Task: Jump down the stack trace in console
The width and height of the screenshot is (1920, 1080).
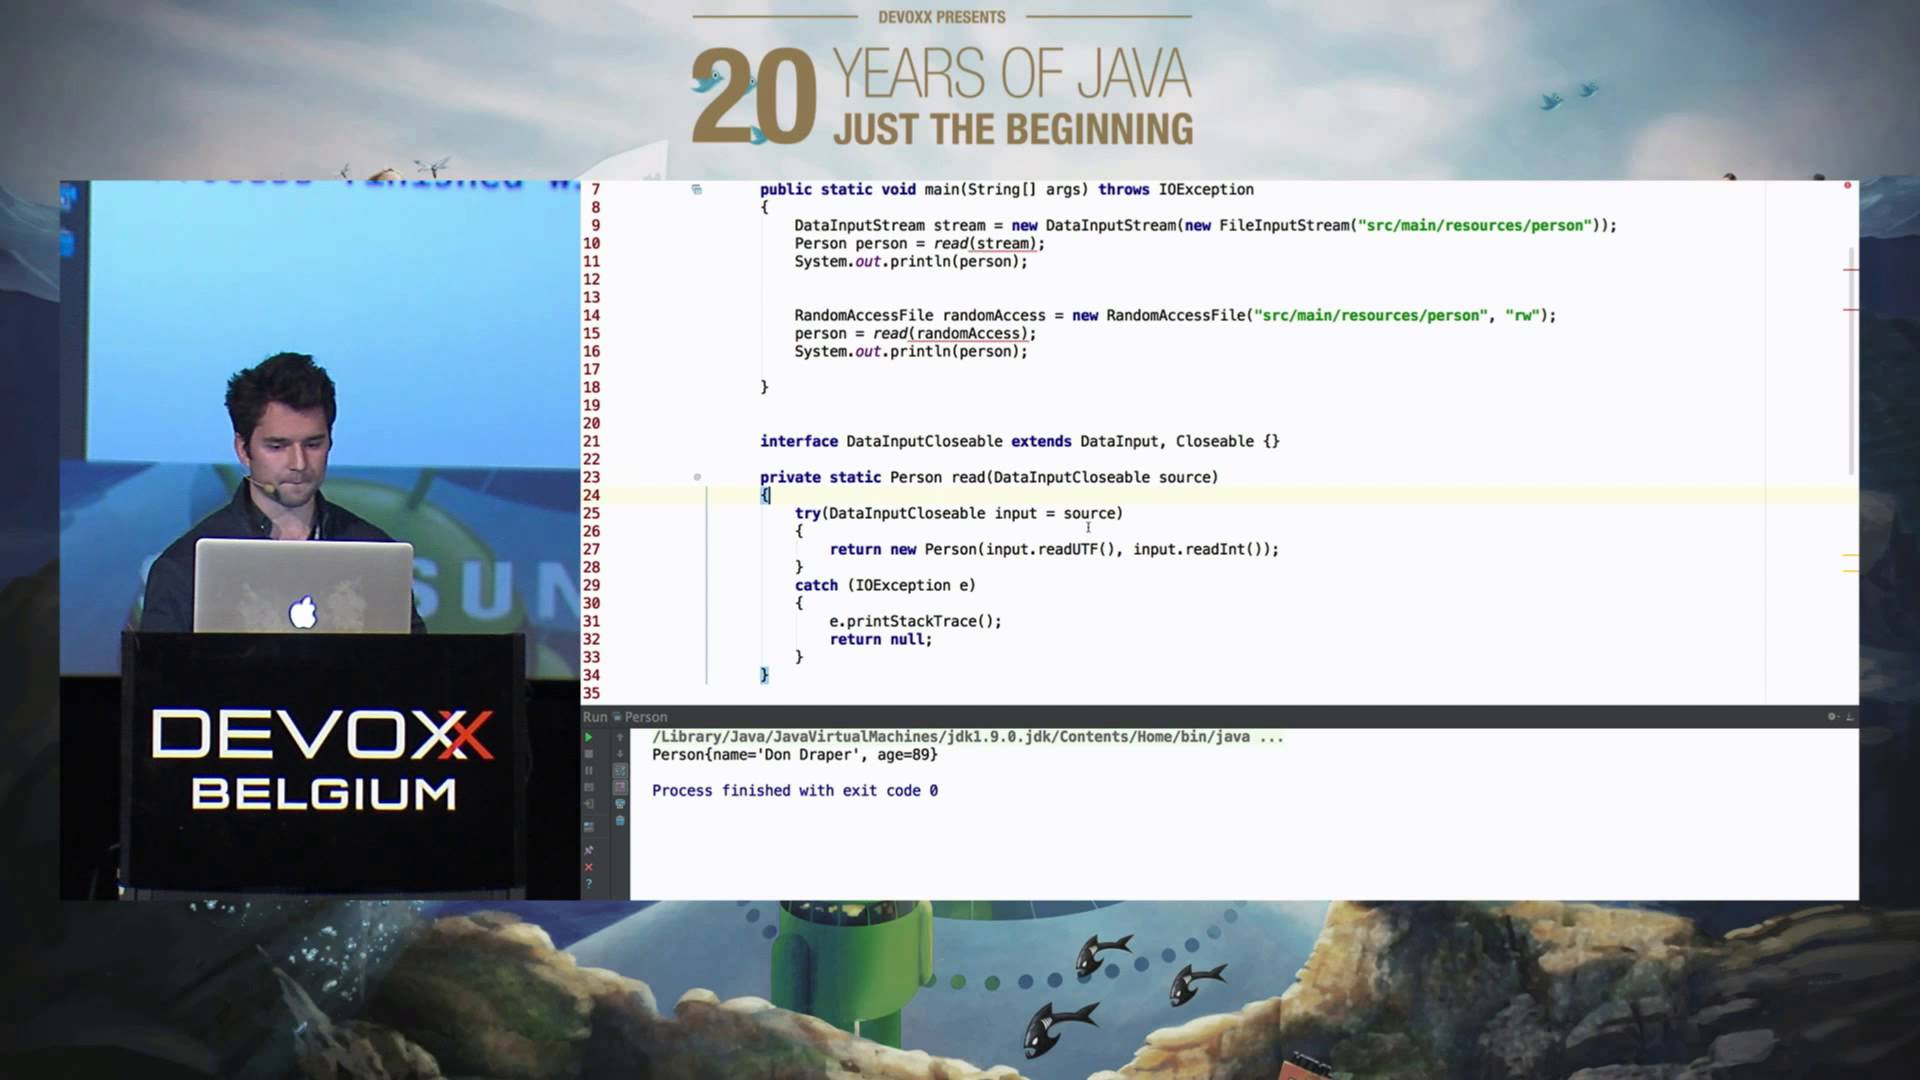Action: [620, 753]
